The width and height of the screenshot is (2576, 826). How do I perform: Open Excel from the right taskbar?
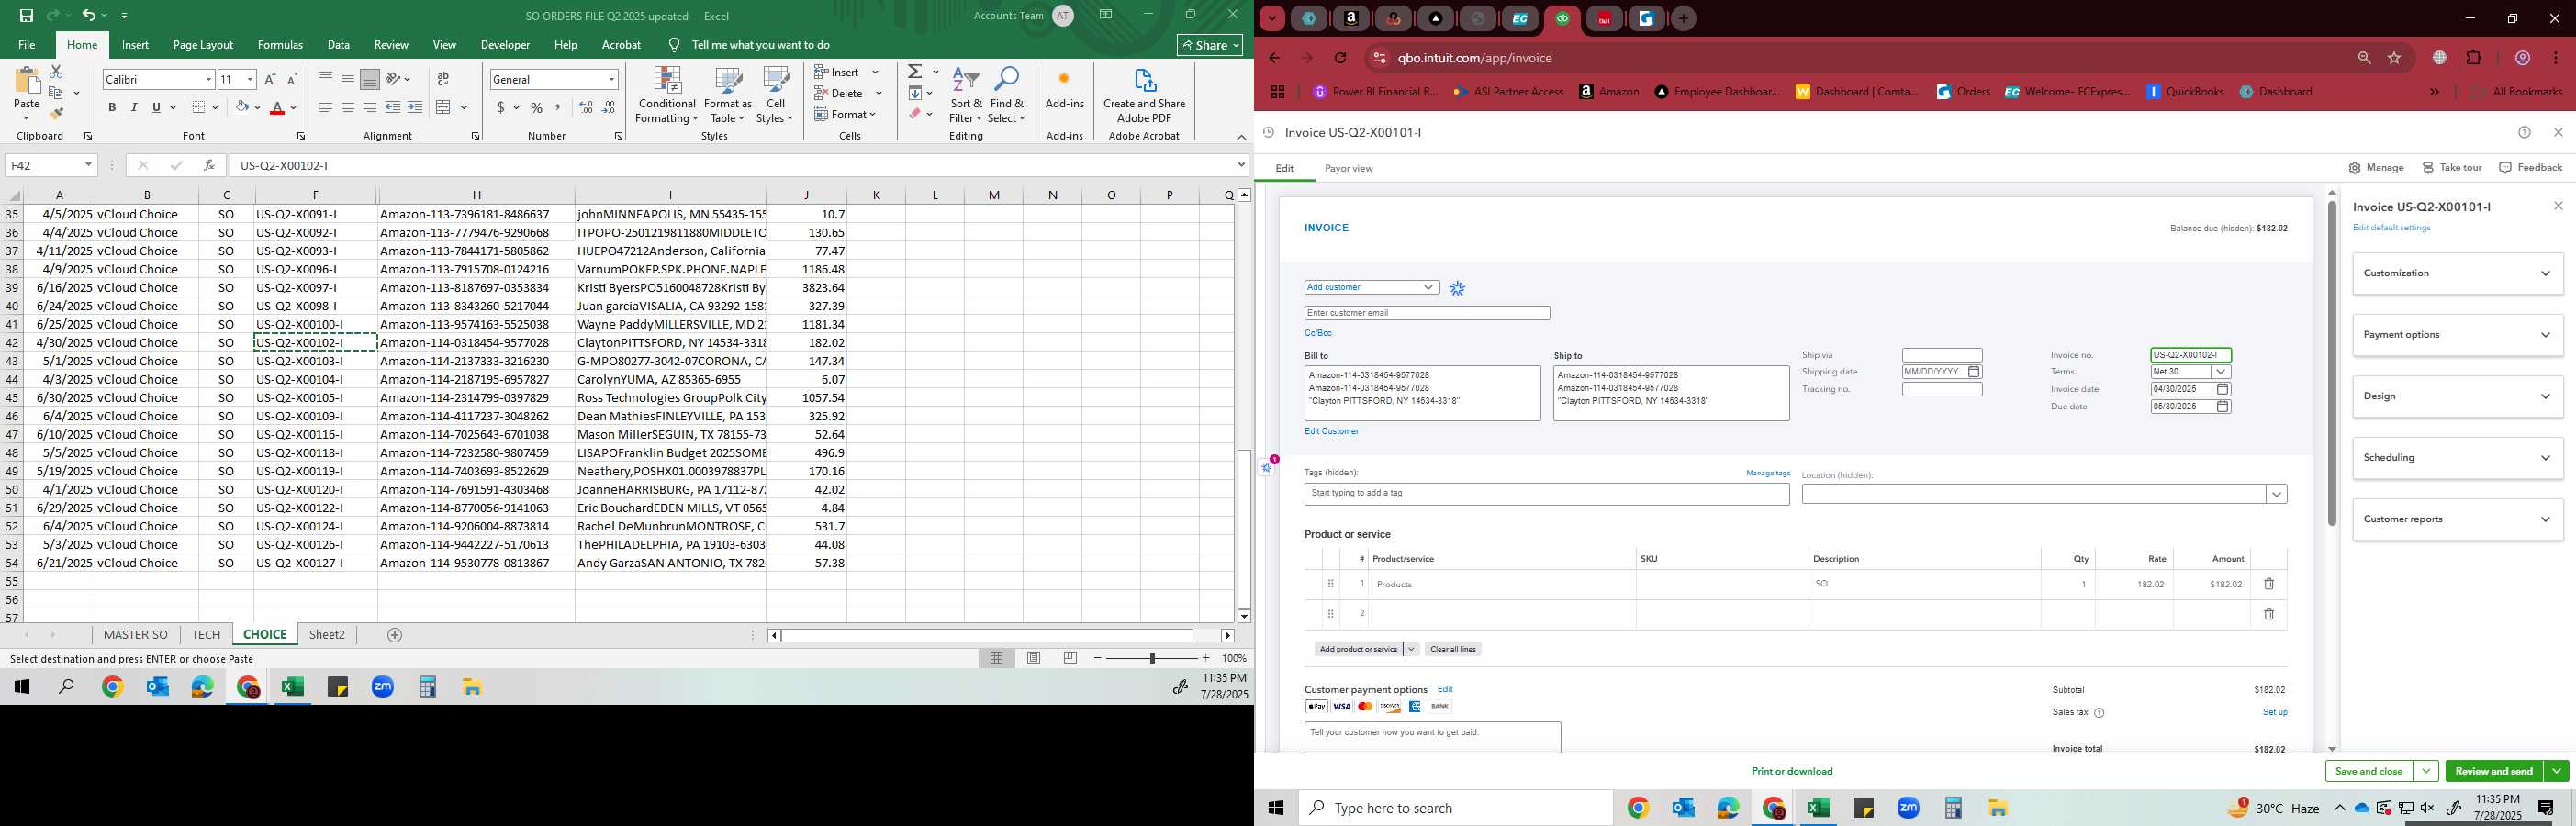tap(1818, 808)
